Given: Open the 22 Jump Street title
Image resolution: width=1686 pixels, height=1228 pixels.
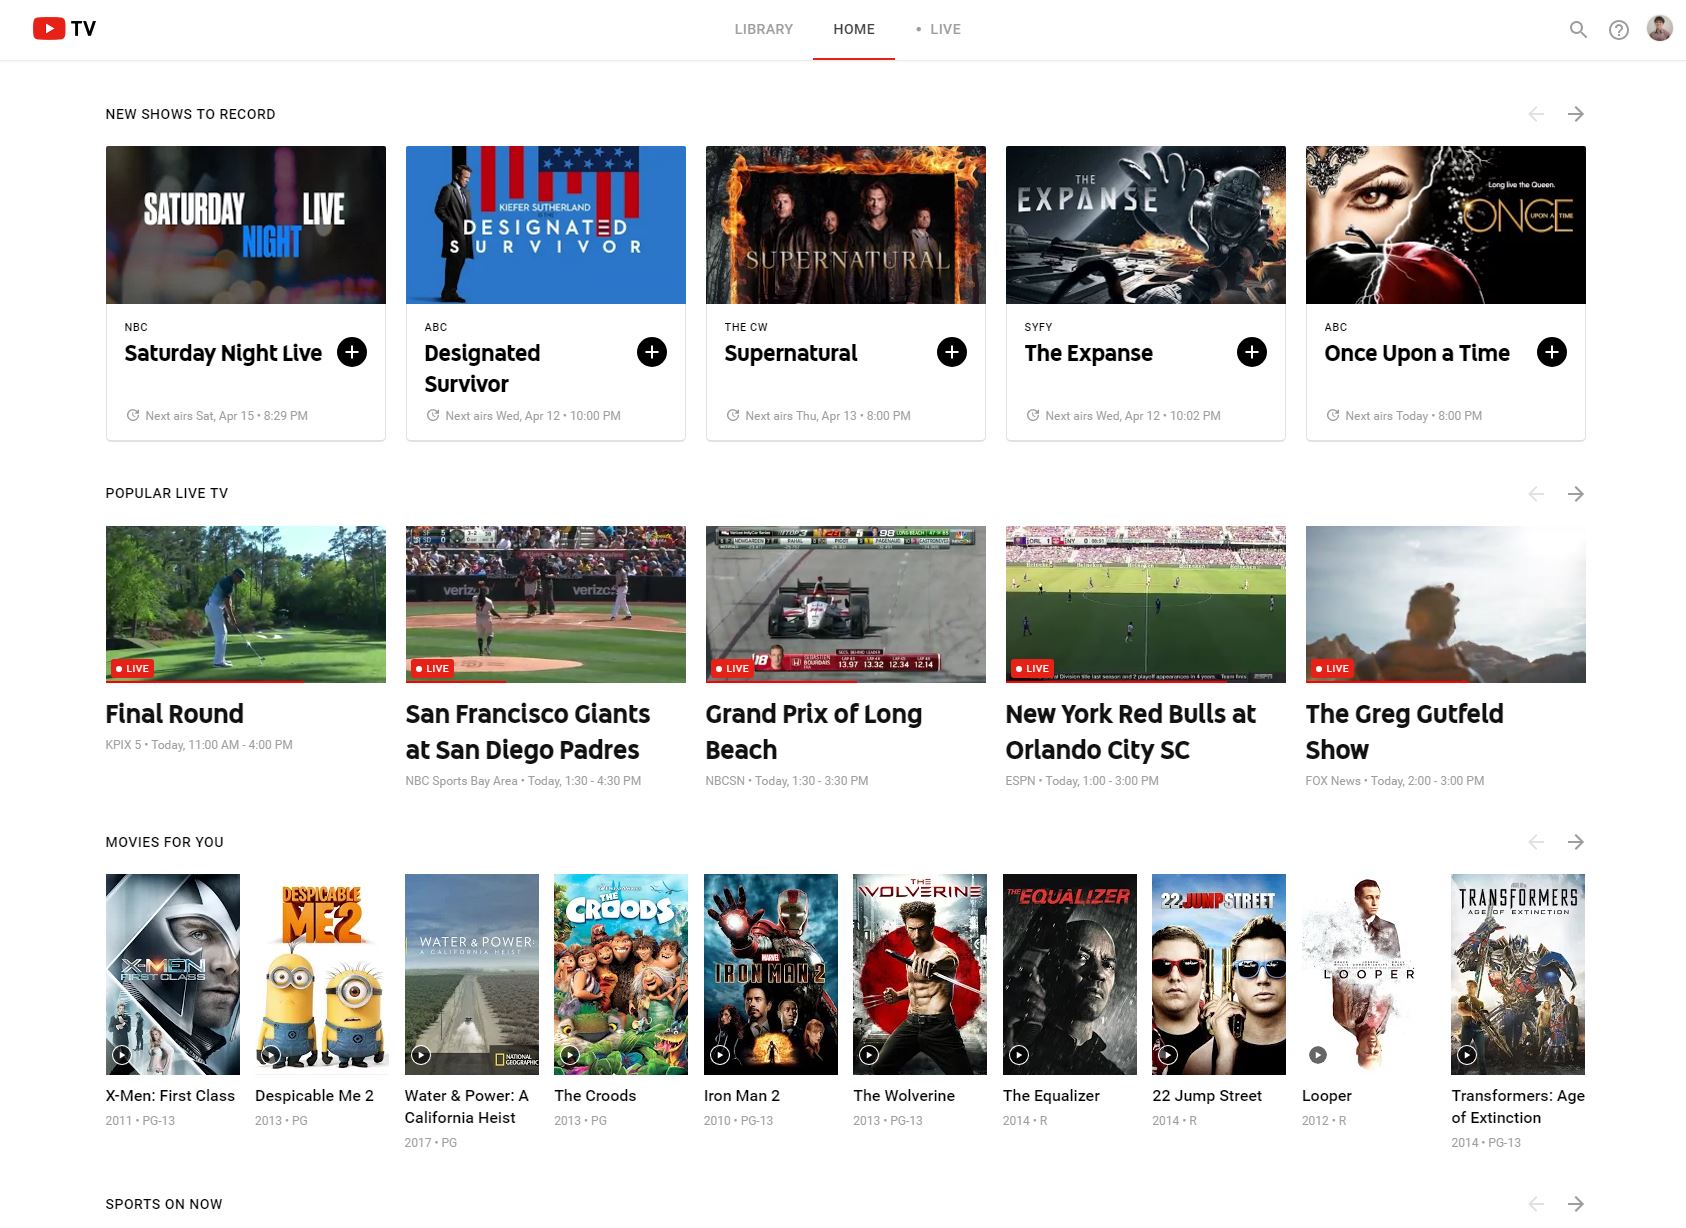Looking at the screenshot, I should tap(1207, 1096).
